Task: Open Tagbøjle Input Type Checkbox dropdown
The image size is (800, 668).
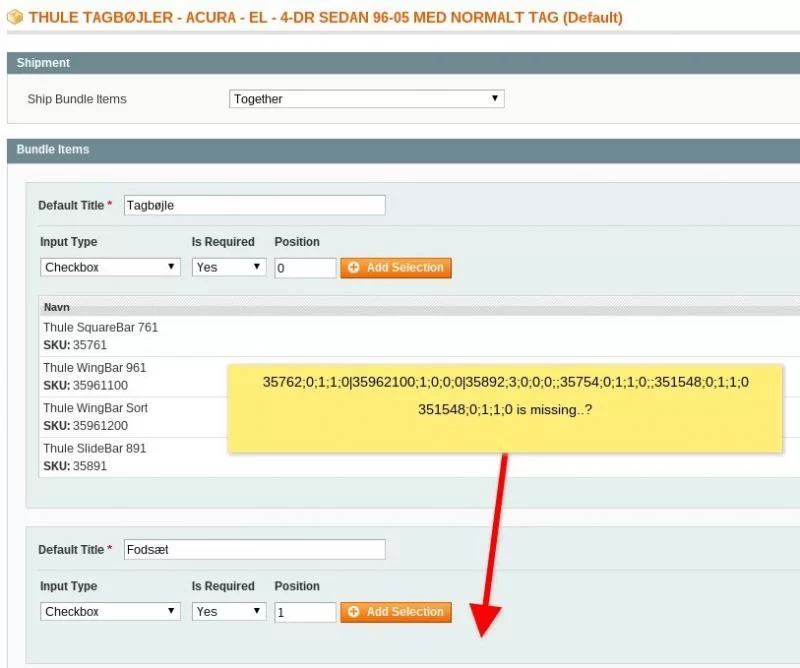Action: (110, 267)
